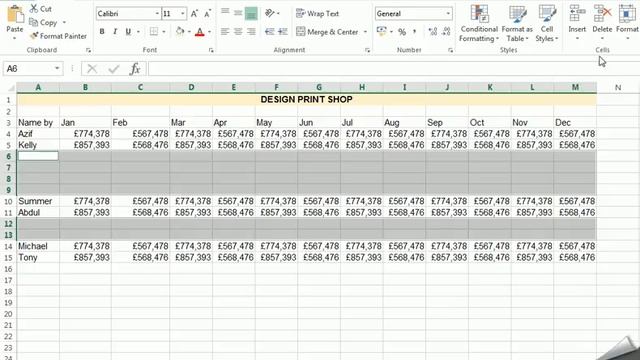Select the Dec column heading cell
The image size is (640, 360).
pyautogui.click(x=575, y=122)
